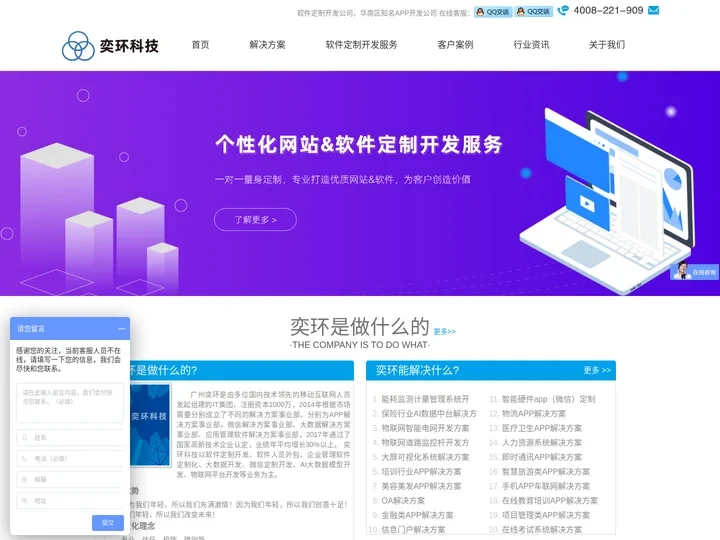
Task: Click the message content textarea
Action: [70, 403]
